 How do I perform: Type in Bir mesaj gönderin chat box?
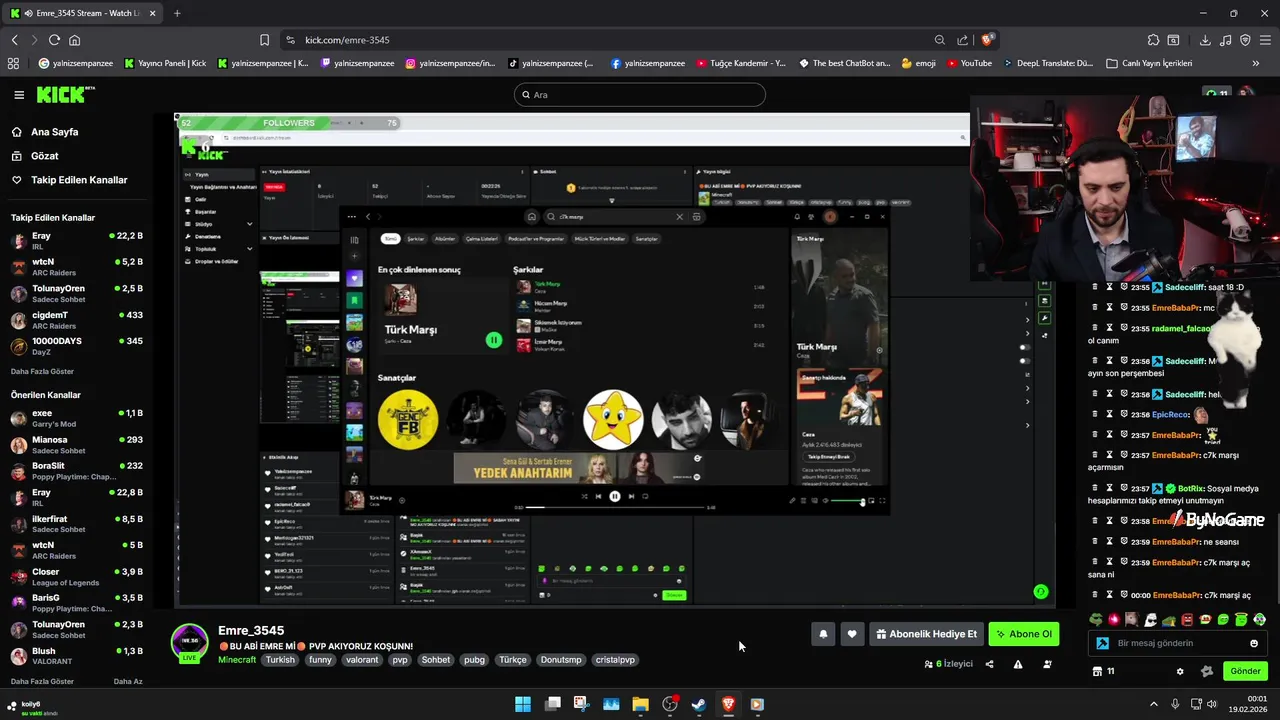pos(1180,644)
